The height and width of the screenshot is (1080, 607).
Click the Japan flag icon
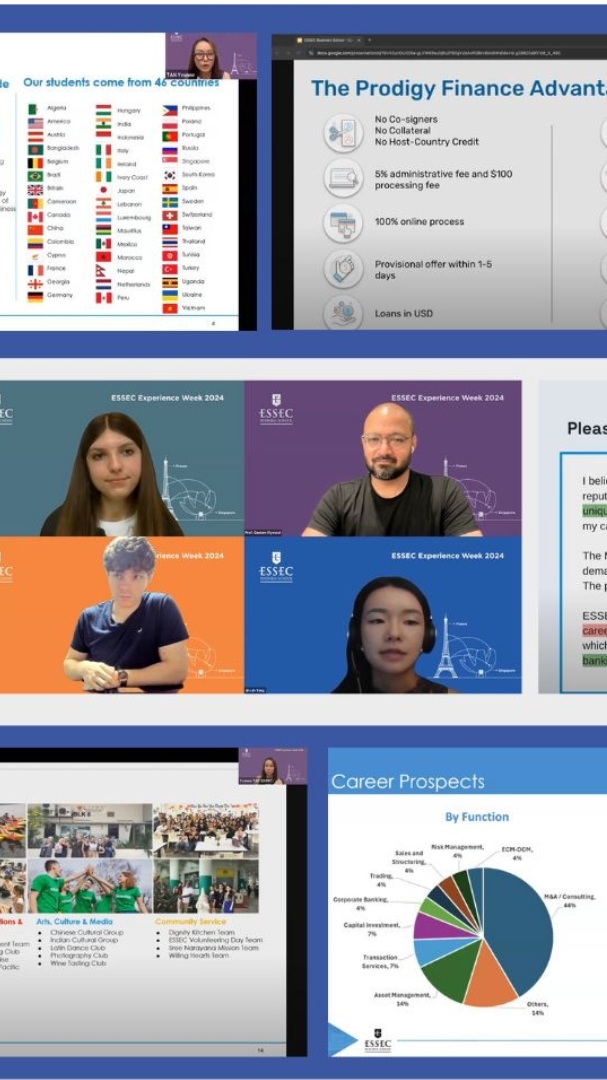click(103, 190)
